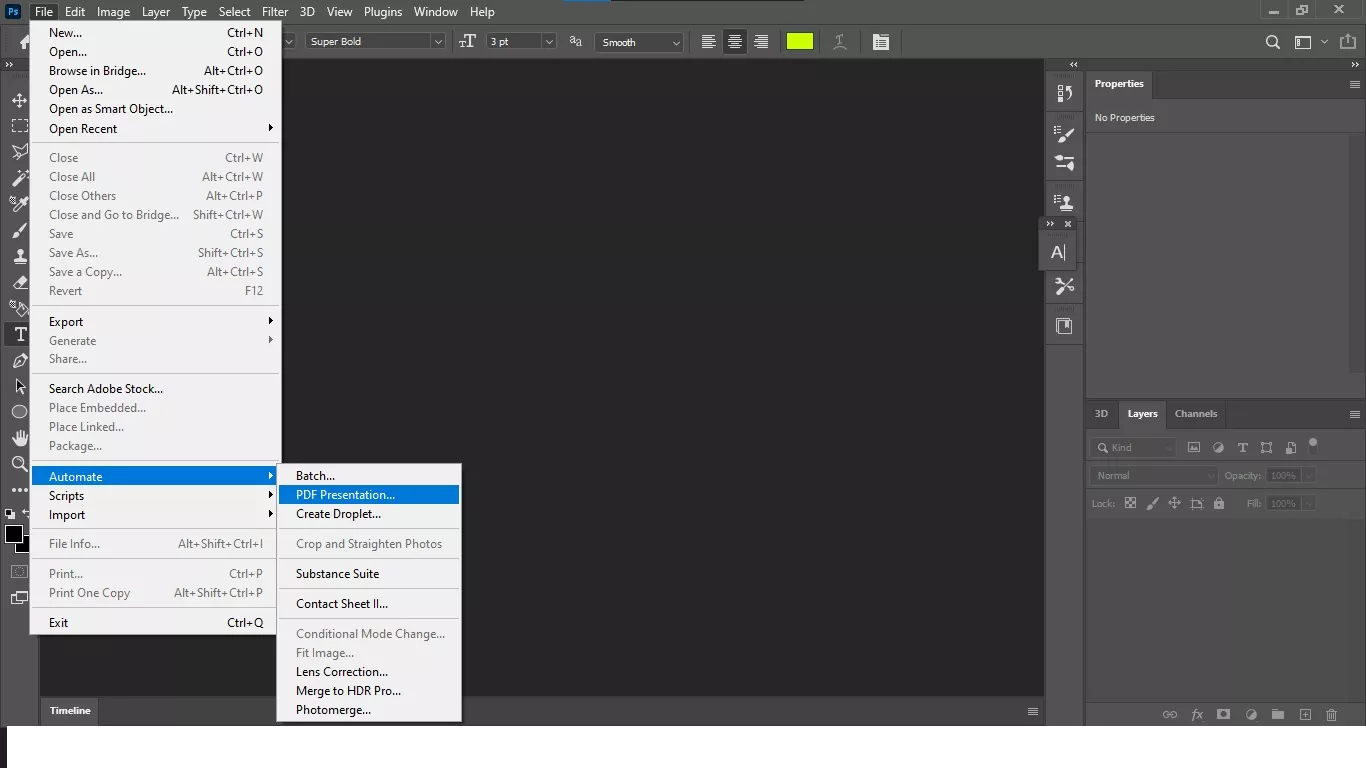Select the Polygonal Lasso tool
This screenshot has height=768, width=1366.
click(19, 152)
